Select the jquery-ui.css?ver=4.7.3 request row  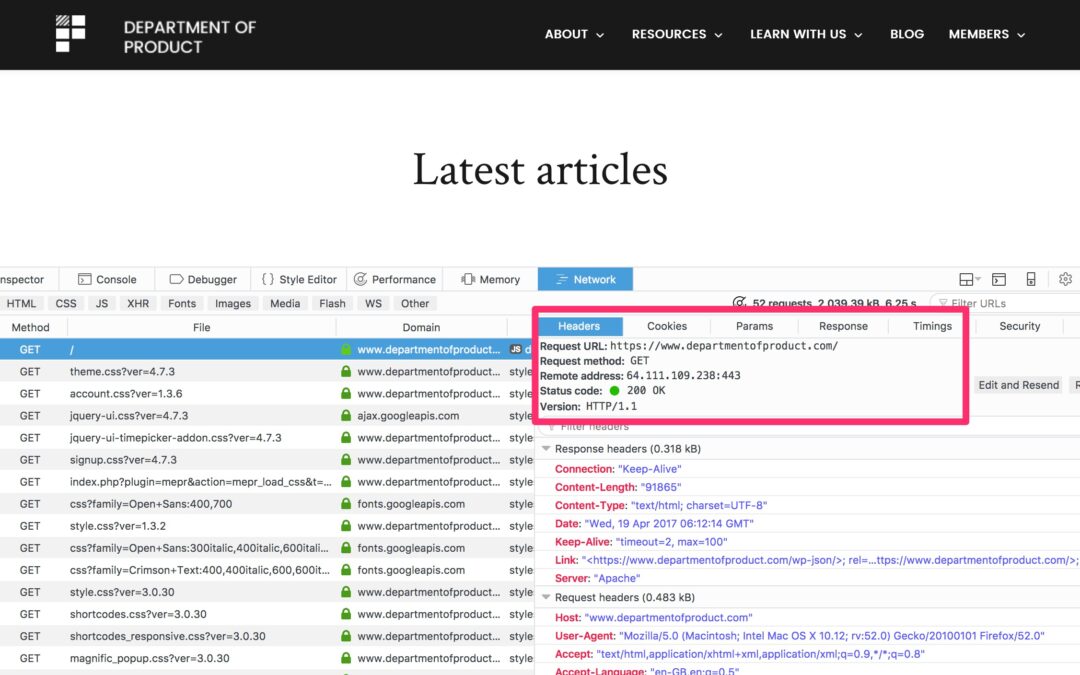[267, 415]
